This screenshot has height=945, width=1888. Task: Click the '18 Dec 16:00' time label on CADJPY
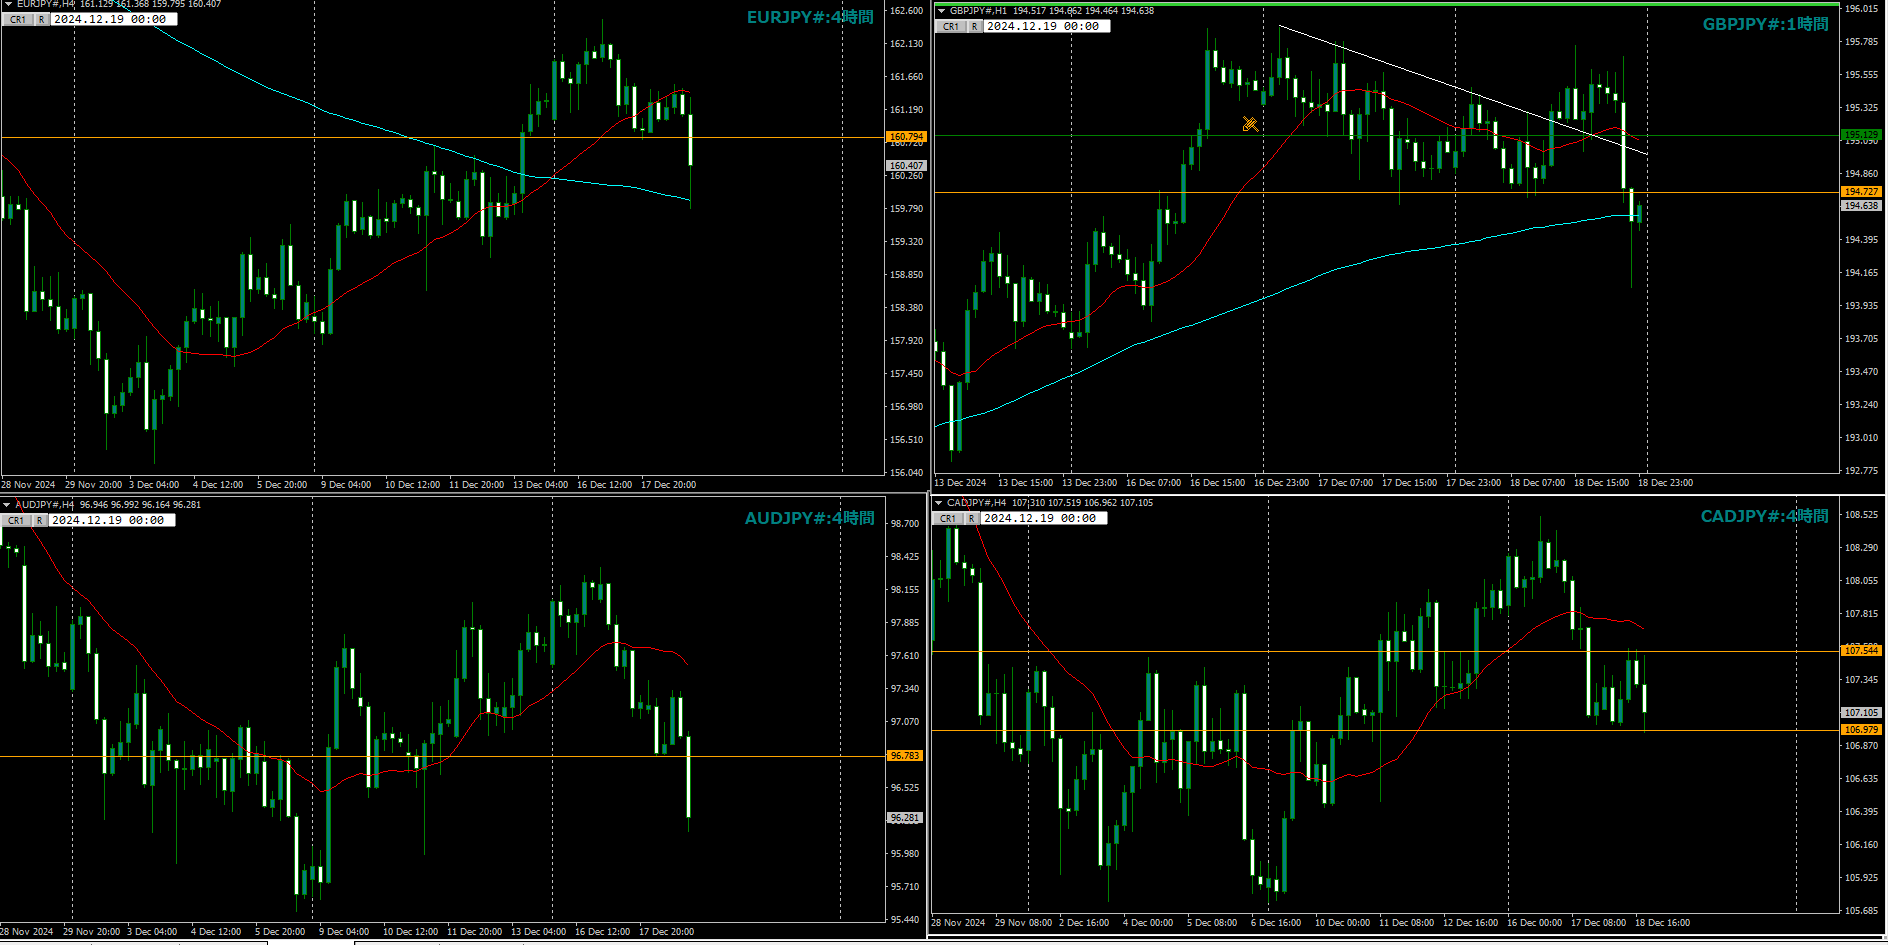pyautogui.click(x=1662, y=923)
